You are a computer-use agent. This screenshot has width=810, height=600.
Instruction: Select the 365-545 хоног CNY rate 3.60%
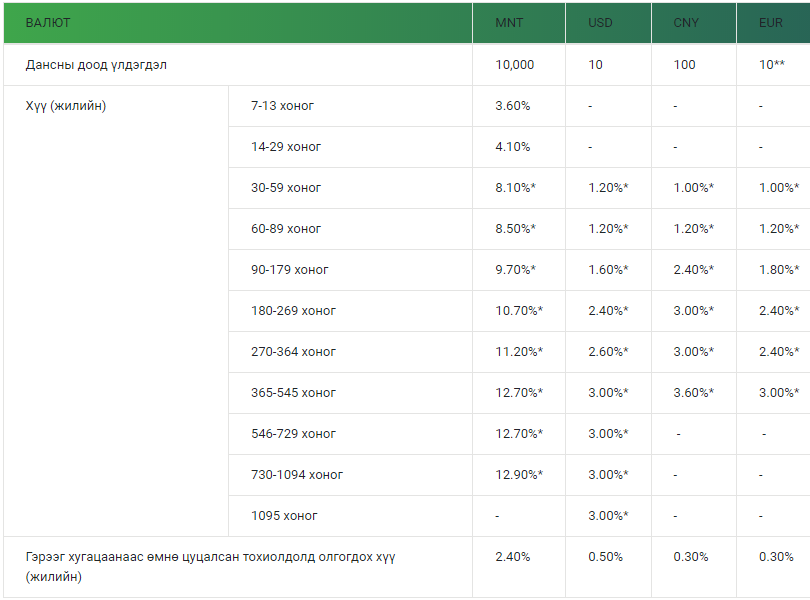693,393
